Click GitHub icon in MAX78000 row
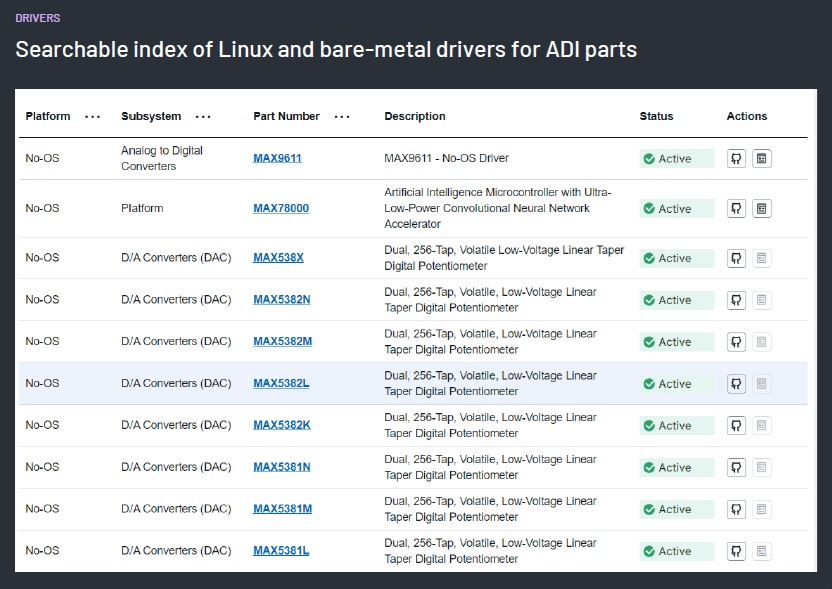Image resolution: width=832 pixels, height=589 pixels. (737, 208)
